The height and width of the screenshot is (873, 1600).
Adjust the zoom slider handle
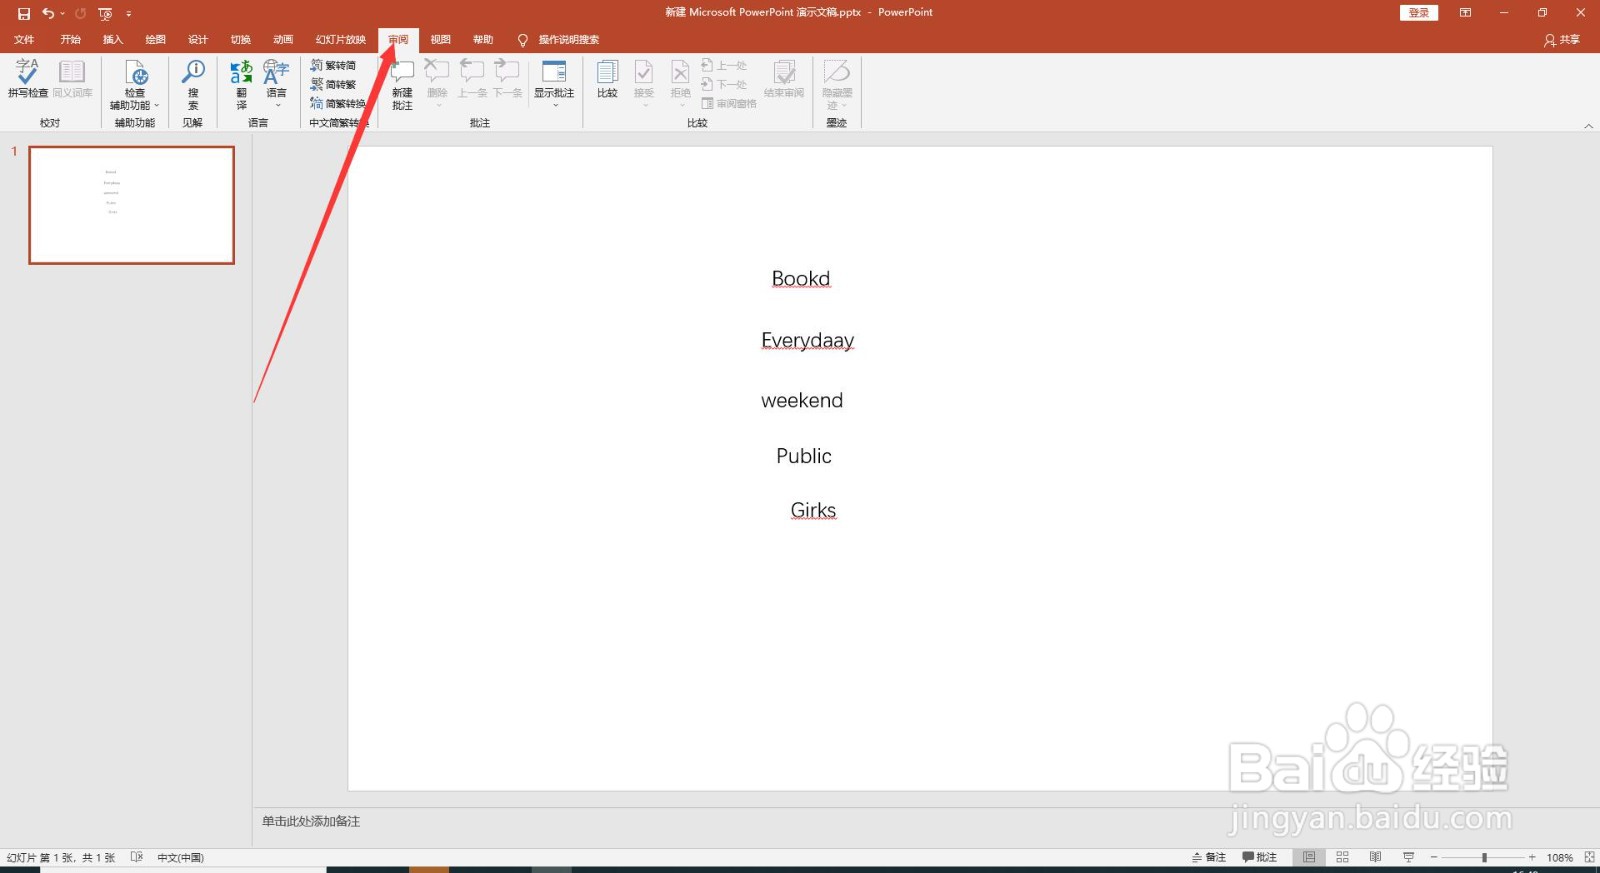(1484, 857)
